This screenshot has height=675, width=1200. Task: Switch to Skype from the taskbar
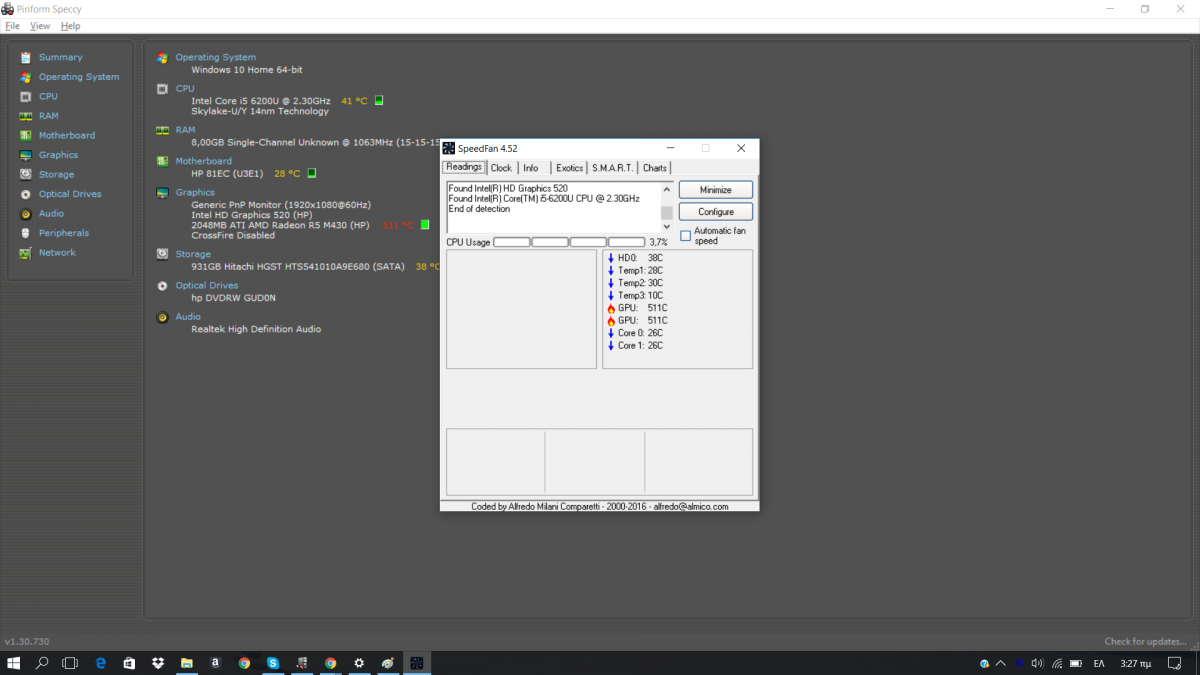click(273, 663)
